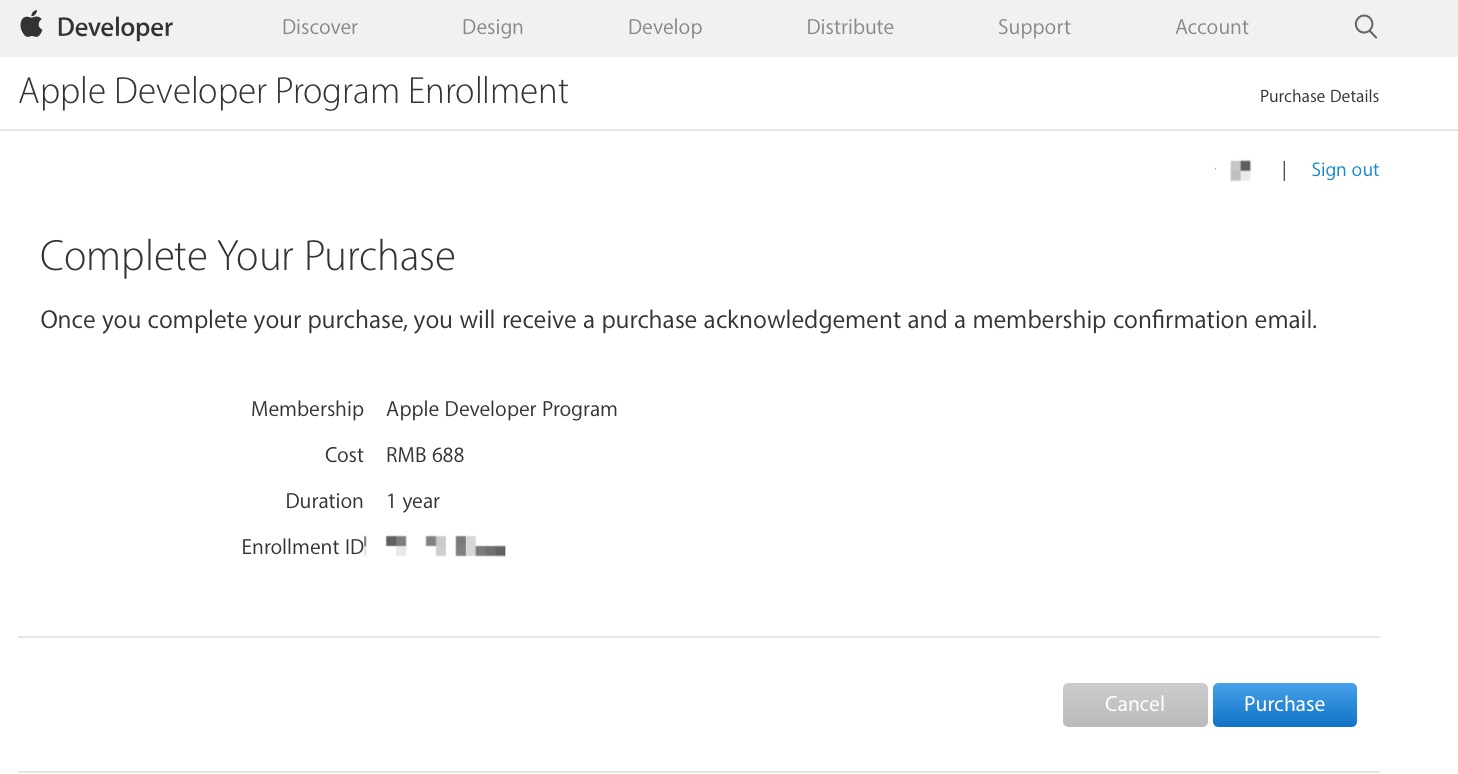Open the search magnifier icon
Image resolution: width=1458 pixels, height=774 pixels.
[1366, 27]
